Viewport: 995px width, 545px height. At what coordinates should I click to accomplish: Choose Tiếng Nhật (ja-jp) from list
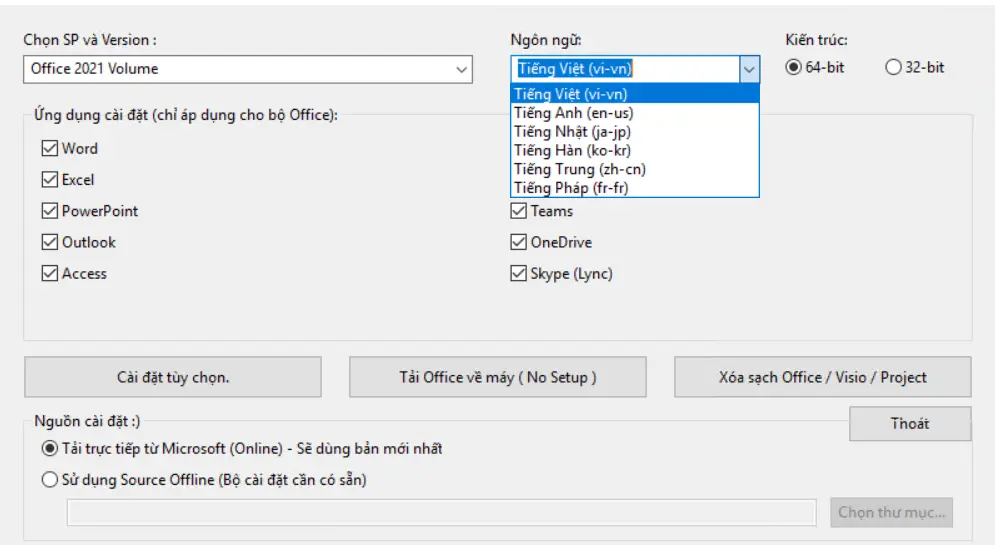tap(573, 131)
